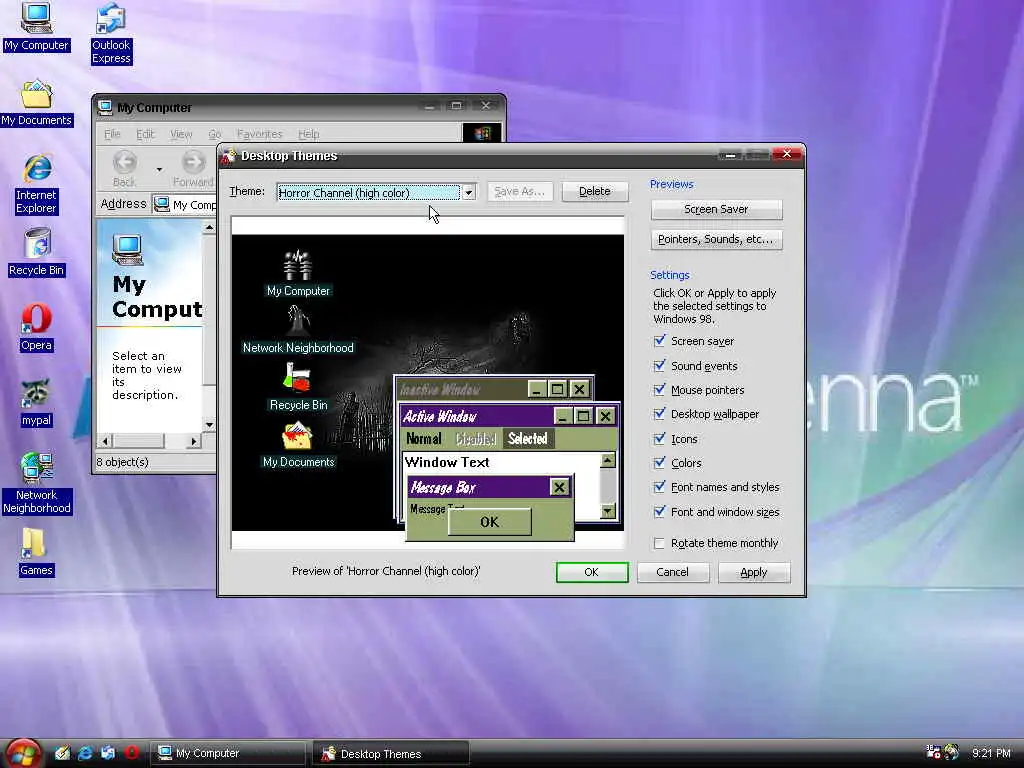Open the Theme dropdown arrow

[468, 192]
